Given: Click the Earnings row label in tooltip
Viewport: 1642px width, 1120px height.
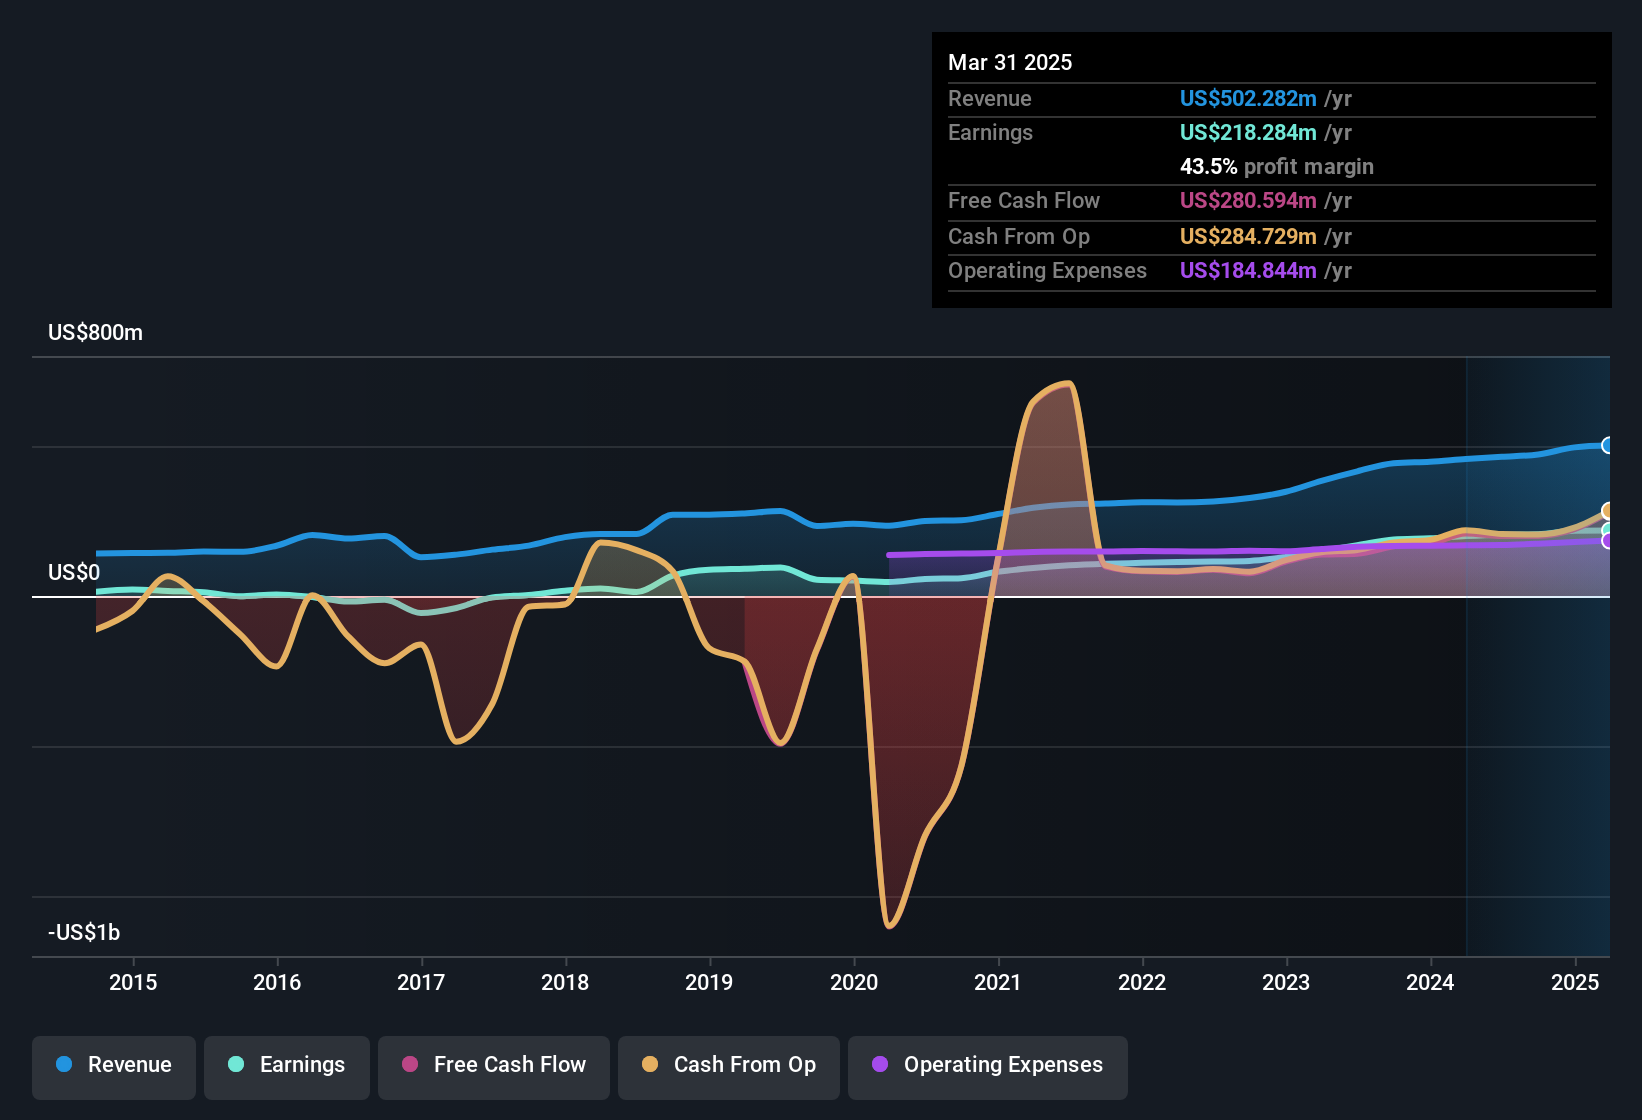Looking at the screenshot, I should pyautogui.click(x=990, y=133).
